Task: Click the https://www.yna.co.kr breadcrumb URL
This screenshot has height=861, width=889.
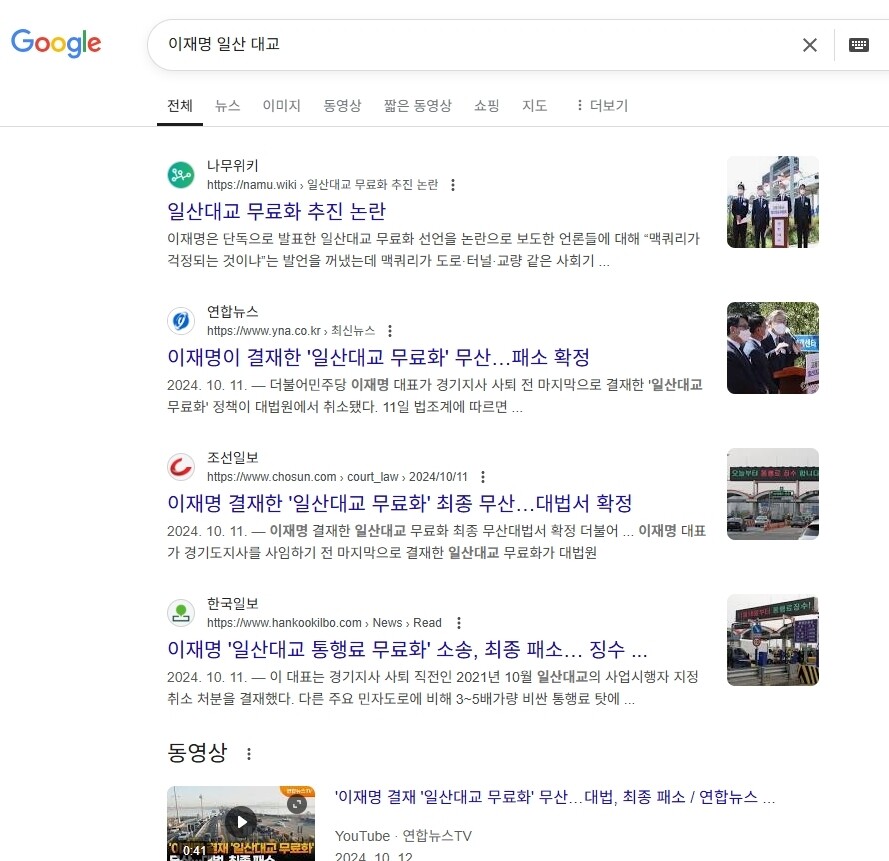Action: pyautogui.click(x=291, y=330)
